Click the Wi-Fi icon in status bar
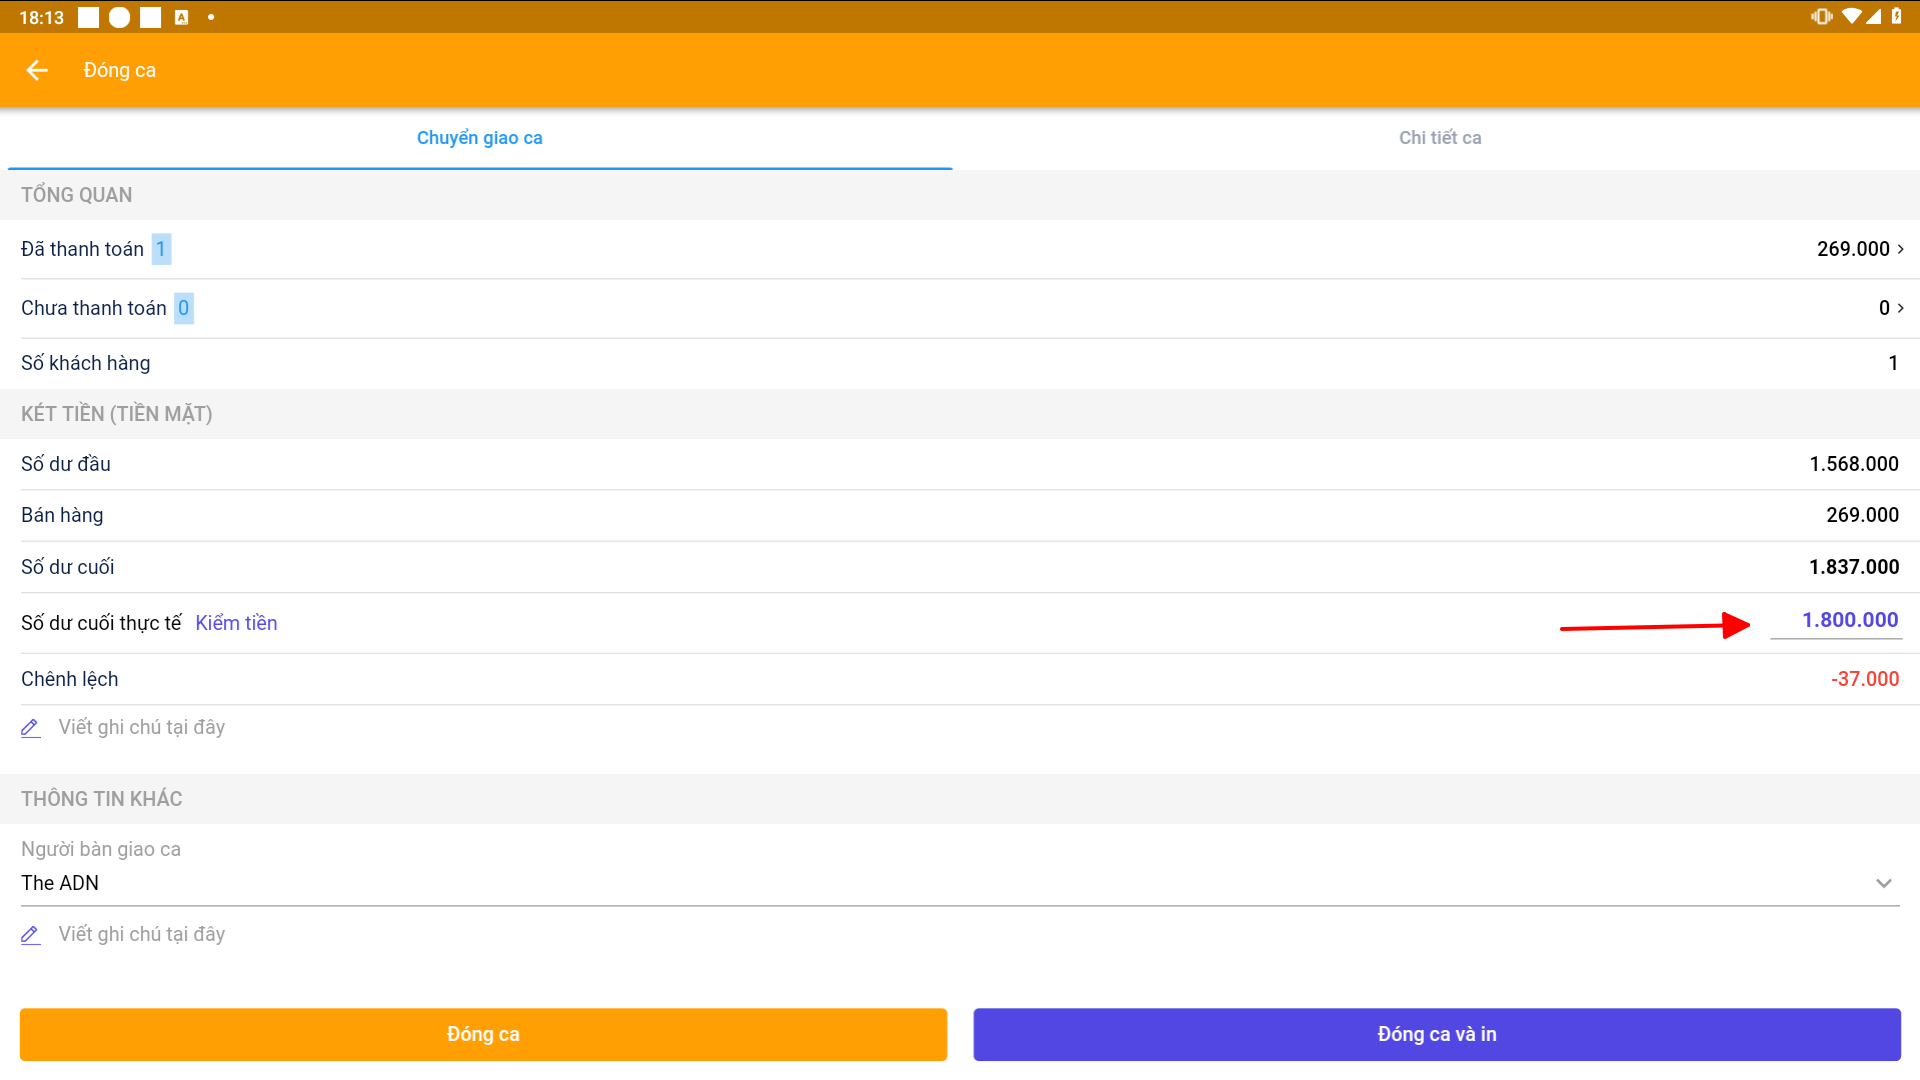1920x1080 pixels. (1851, 16)
